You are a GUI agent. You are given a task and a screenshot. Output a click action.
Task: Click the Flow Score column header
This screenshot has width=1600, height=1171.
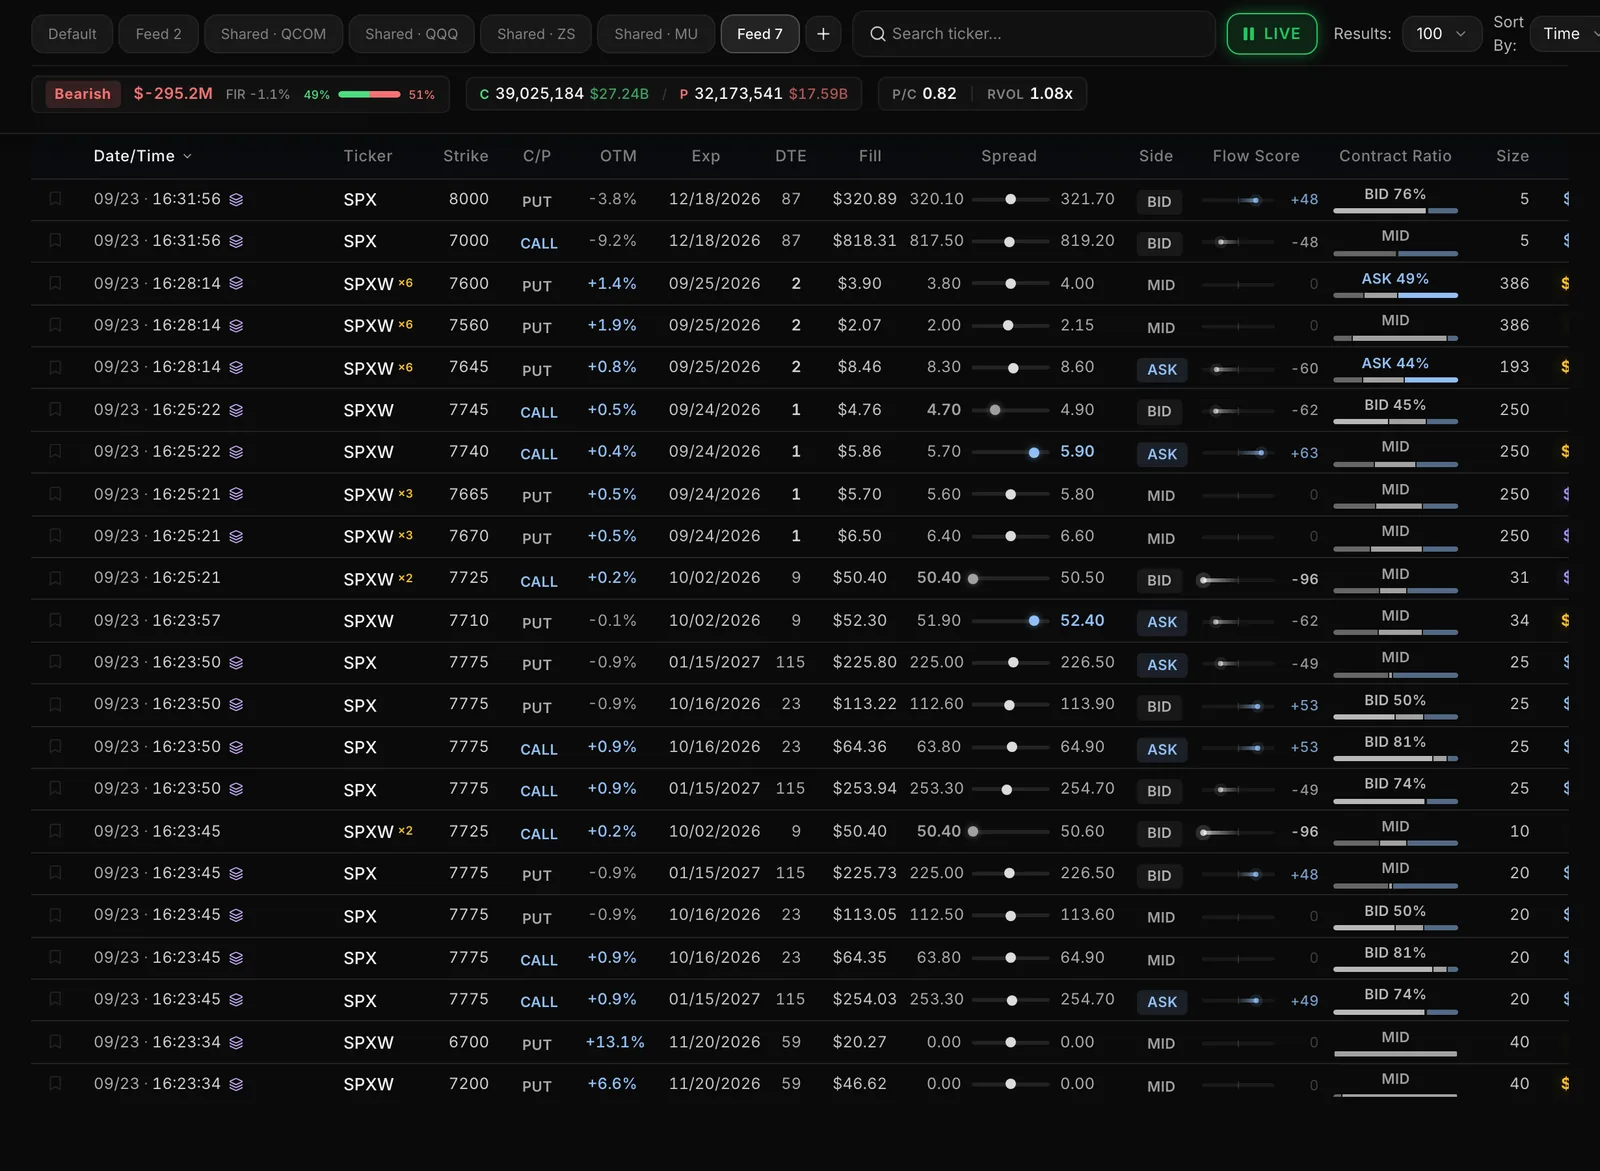1256,156
